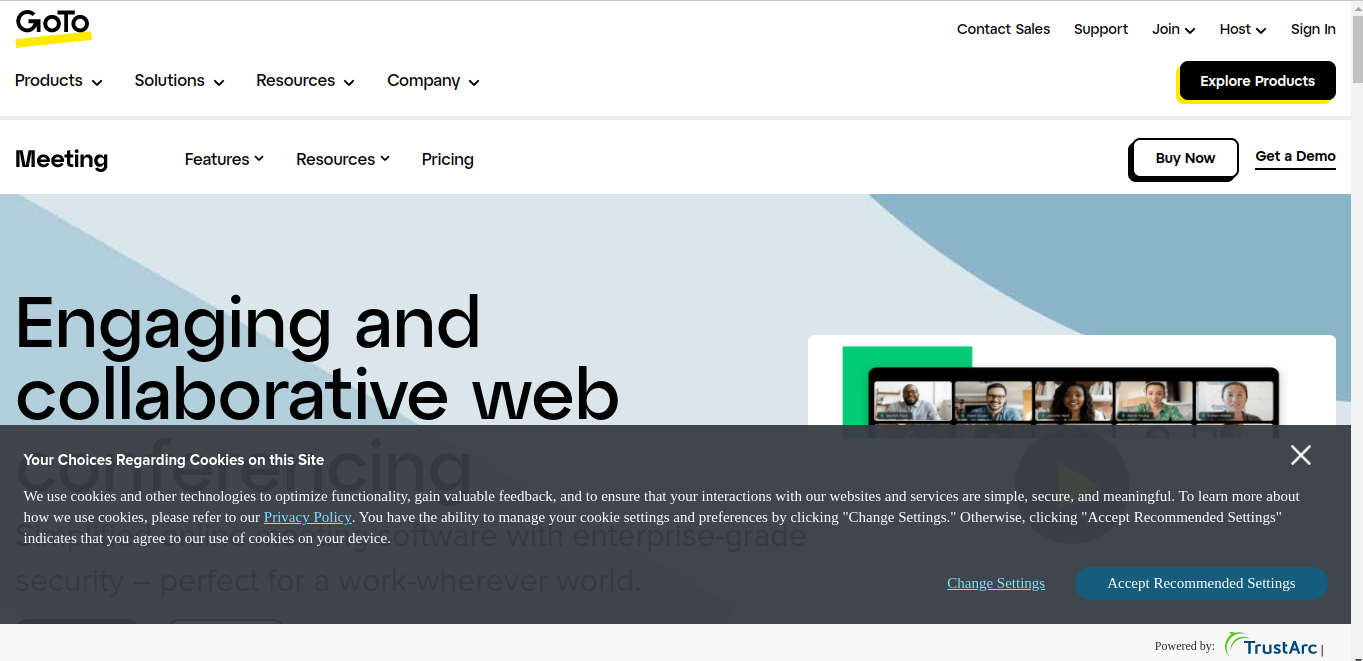
Task: Open Resources menu in Meeting bar
Action: [x=343, y=159]
